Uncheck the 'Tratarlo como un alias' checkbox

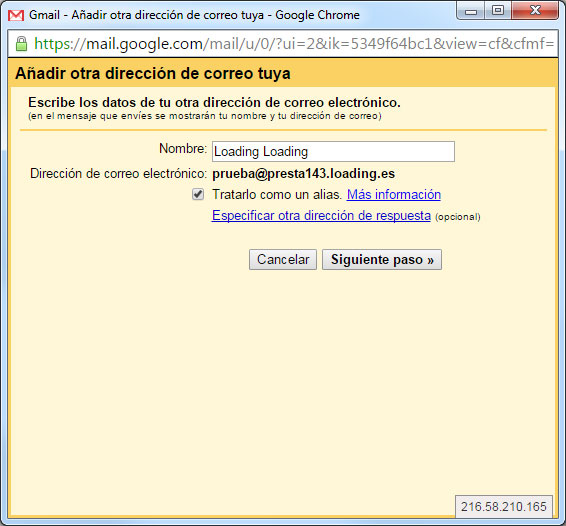pos(198,194)
